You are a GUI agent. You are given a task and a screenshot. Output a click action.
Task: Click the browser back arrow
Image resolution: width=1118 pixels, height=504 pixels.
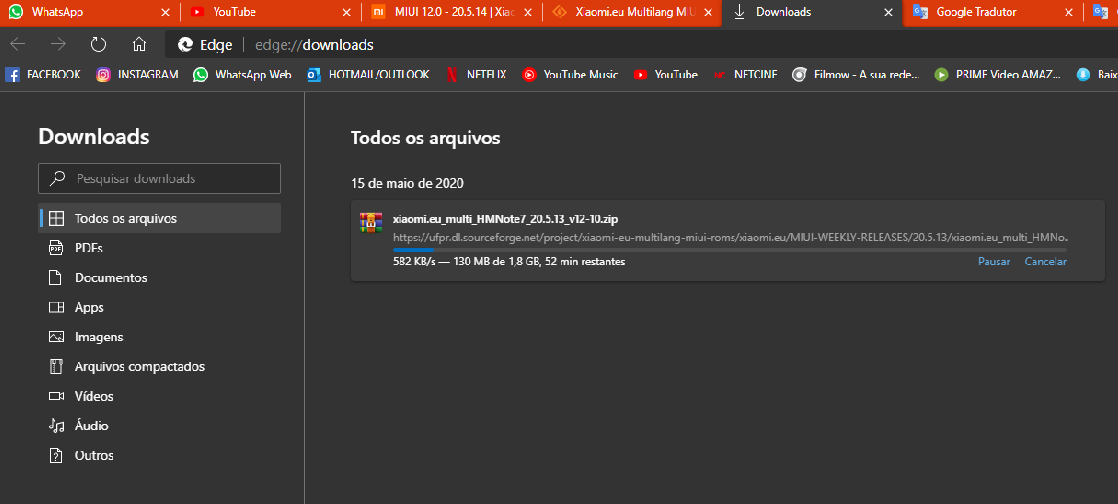18,45
